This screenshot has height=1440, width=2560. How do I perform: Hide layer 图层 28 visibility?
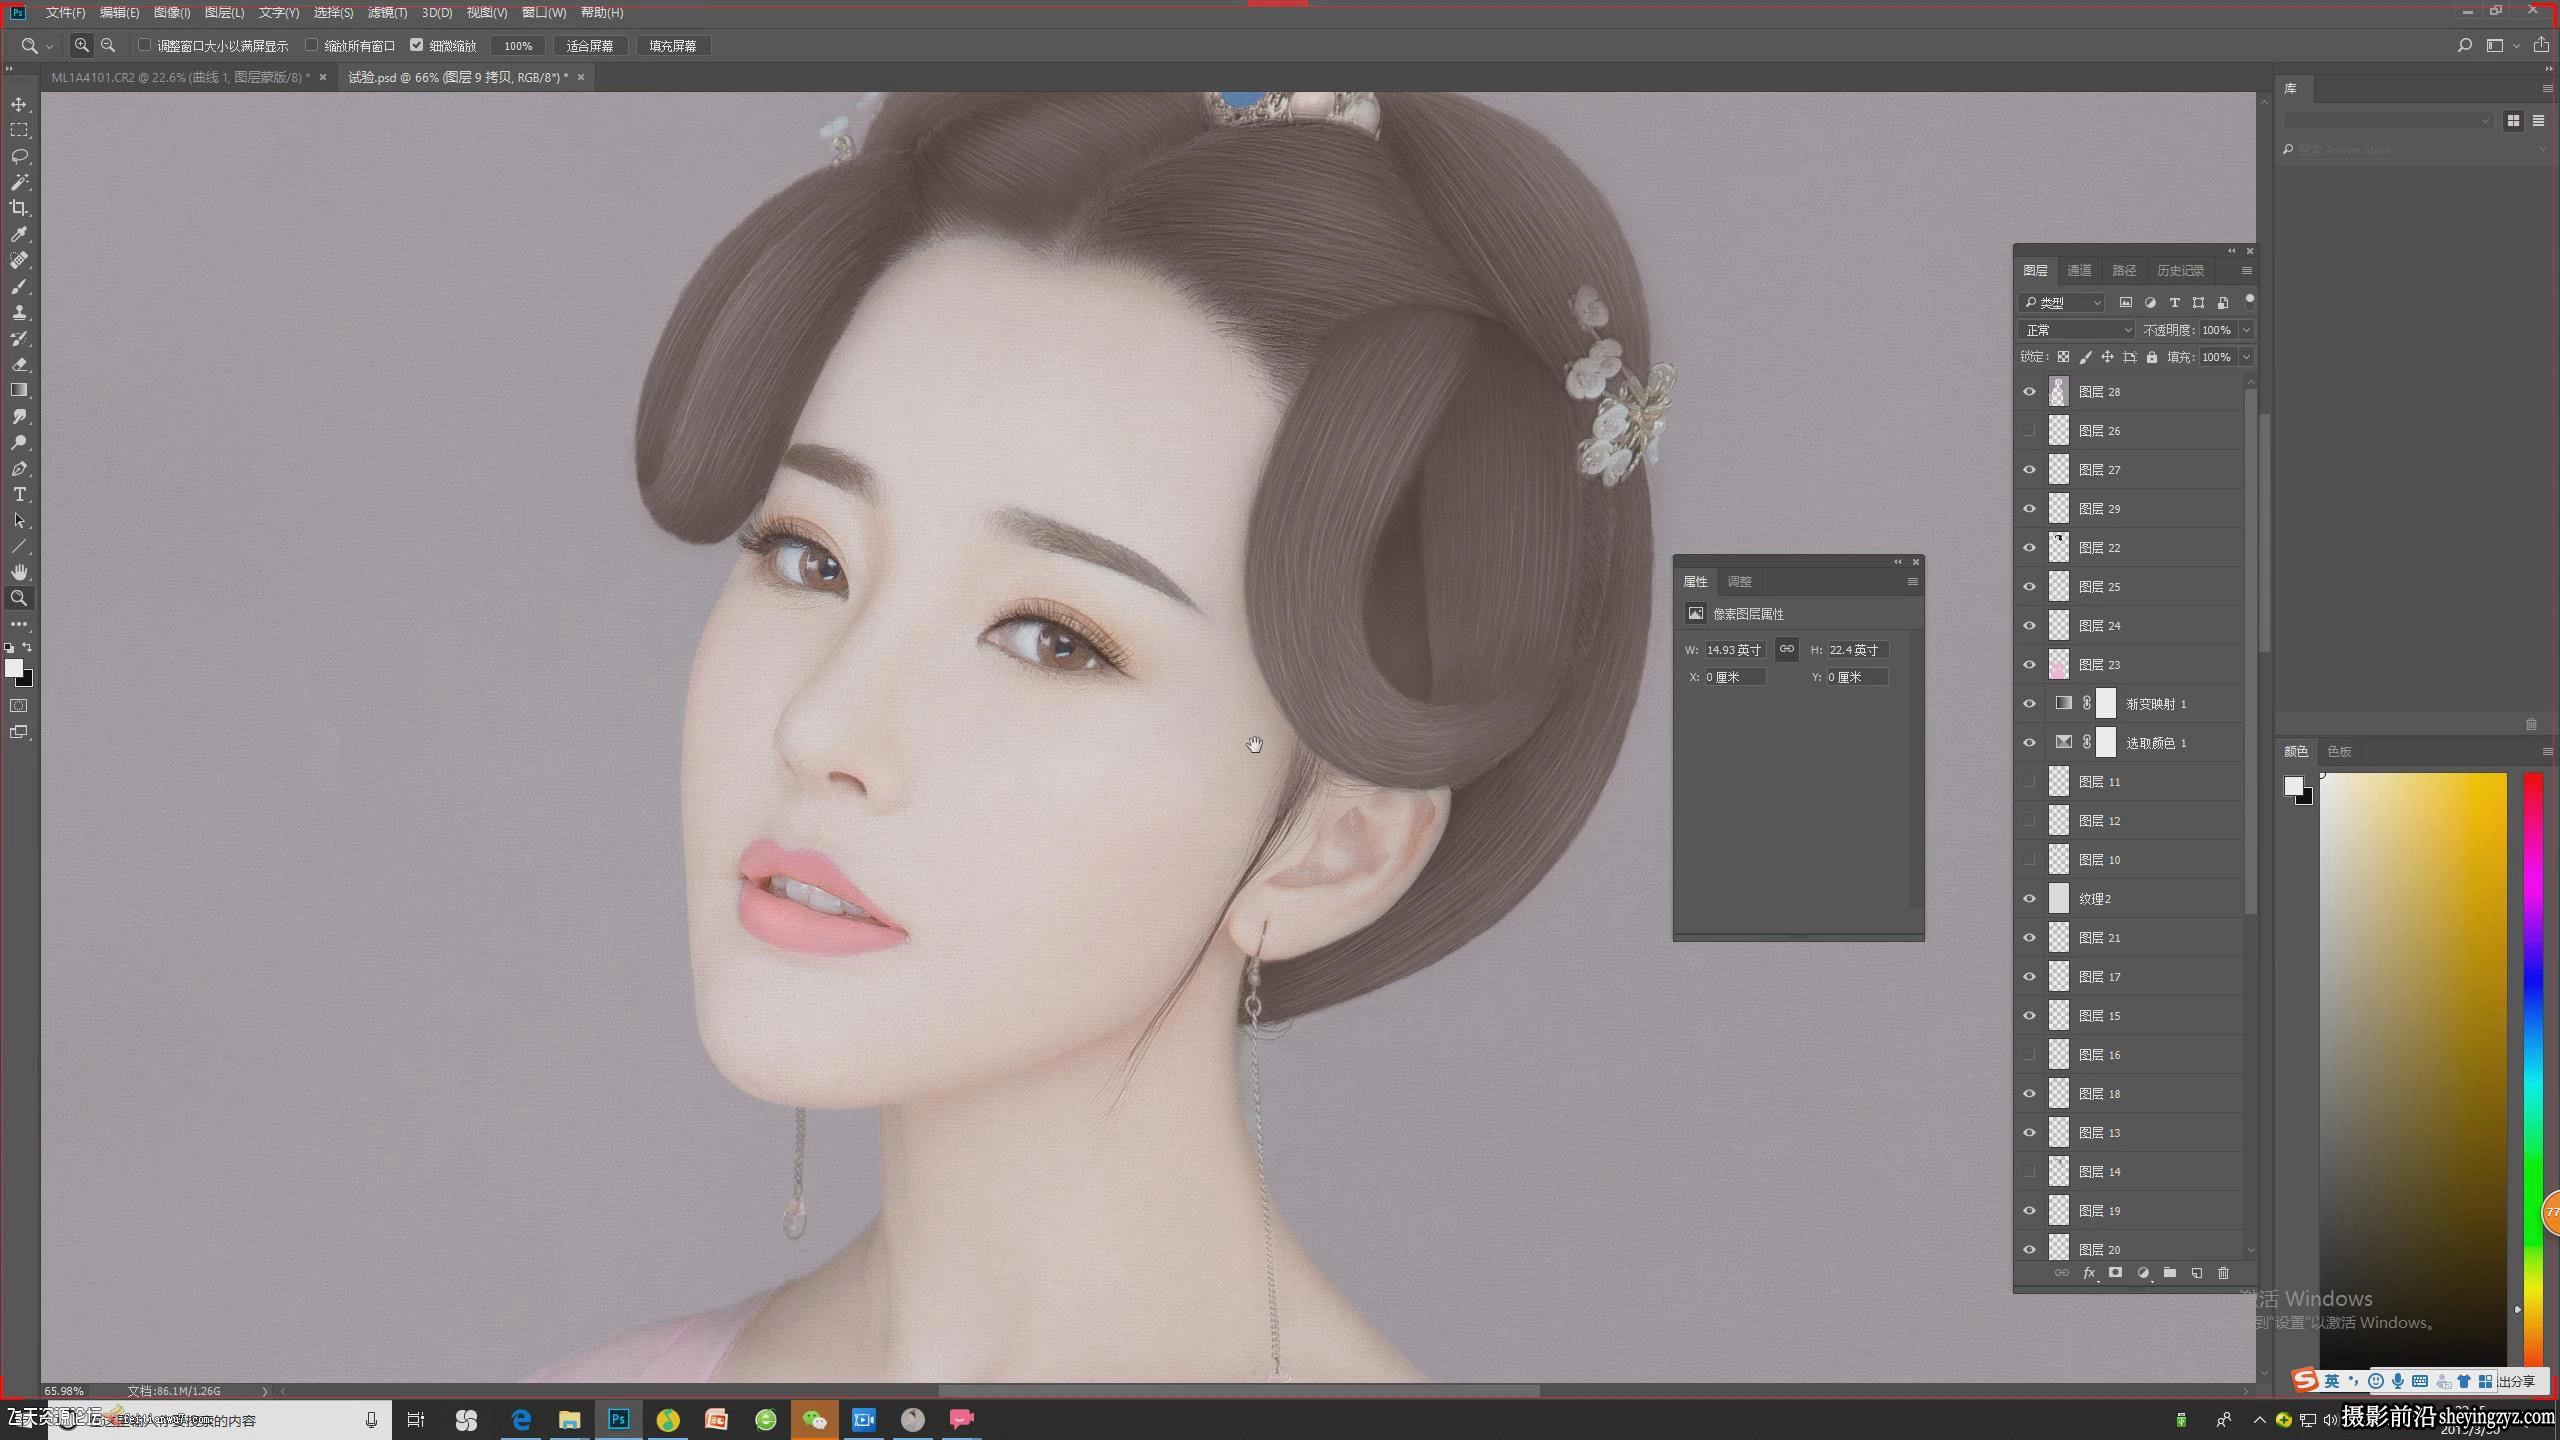[x=2029, y=392]
